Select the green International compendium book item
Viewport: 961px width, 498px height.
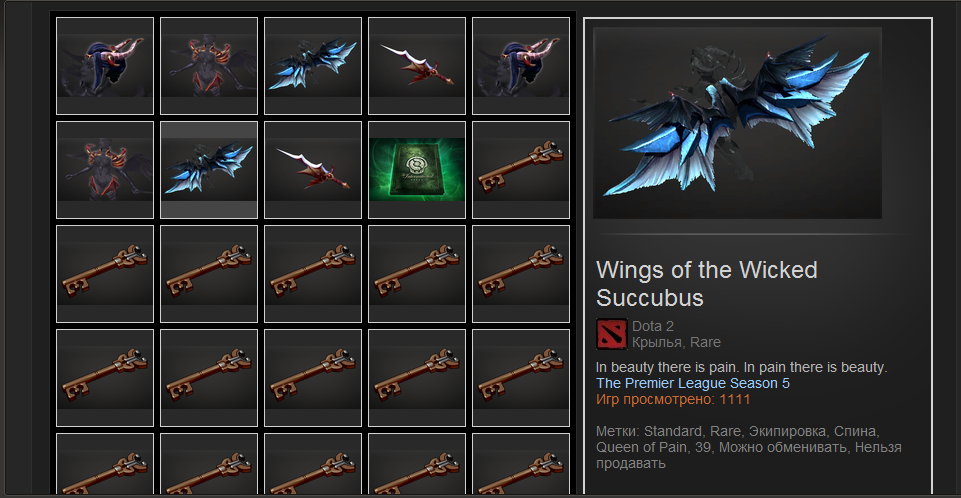(417, 170)
